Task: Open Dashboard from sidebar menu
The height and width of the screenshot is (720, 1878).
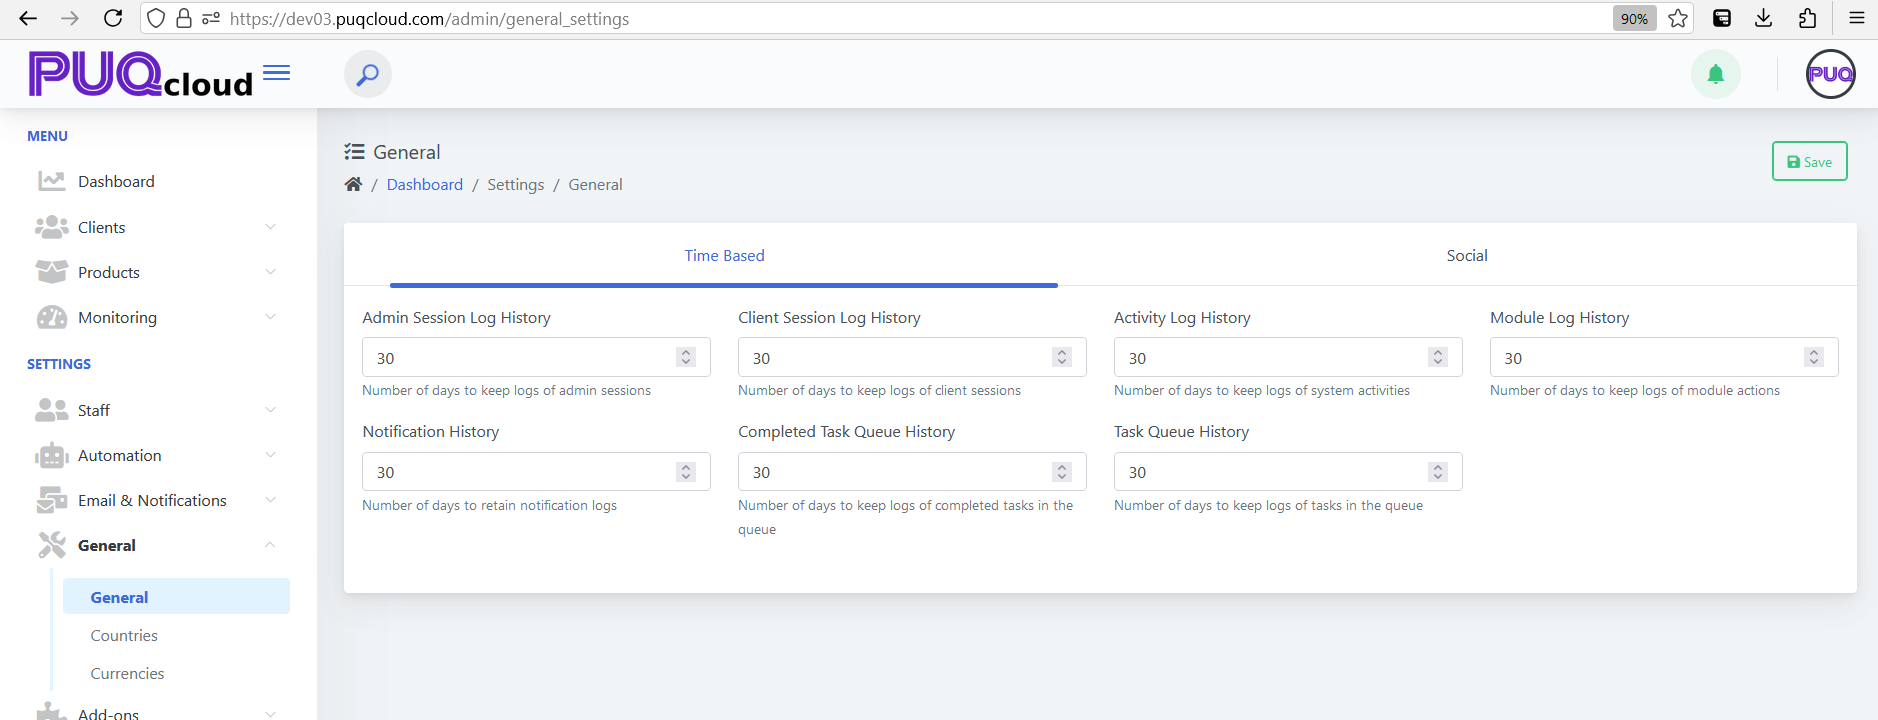Action: [x=116, y=181]
